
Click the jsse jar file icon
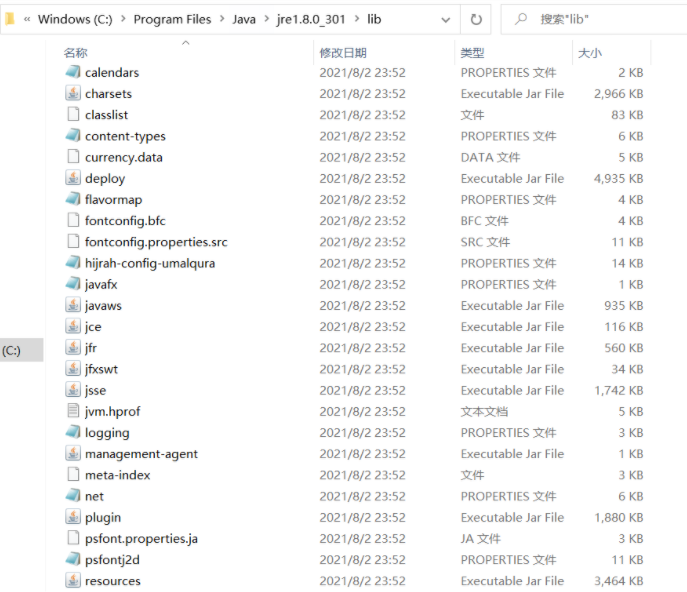[x=73, y=390]
